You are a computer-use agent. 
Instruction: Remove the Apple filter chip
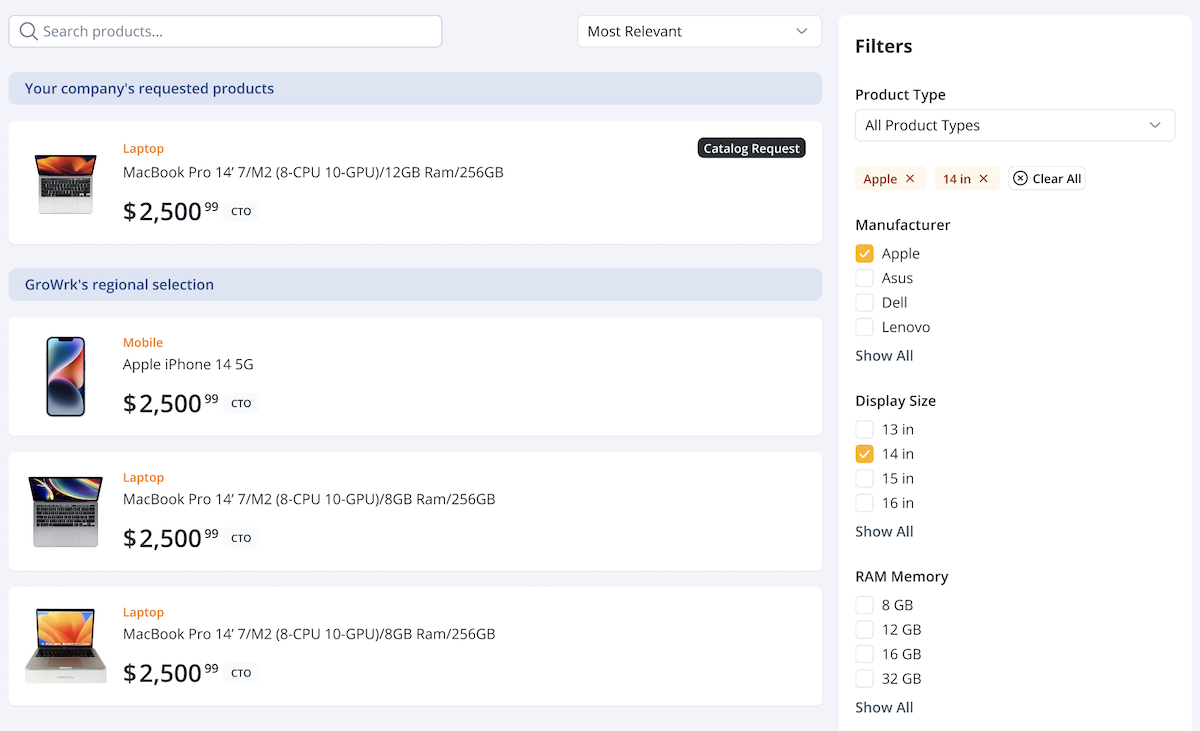pos(910,179)
